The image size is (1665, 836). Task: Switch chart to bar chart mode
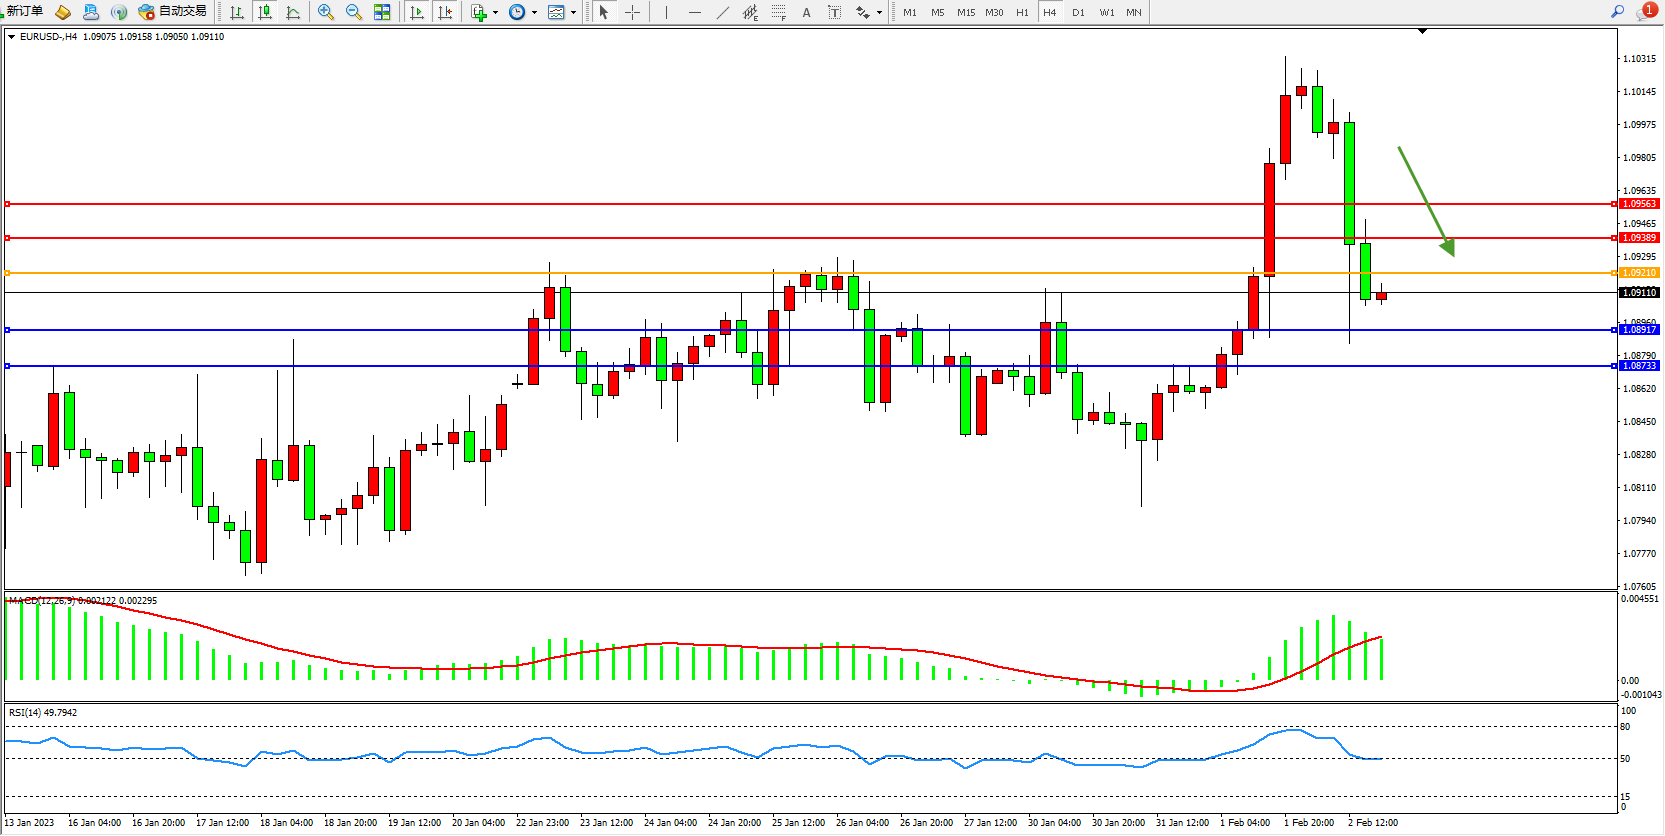[237, 12]
